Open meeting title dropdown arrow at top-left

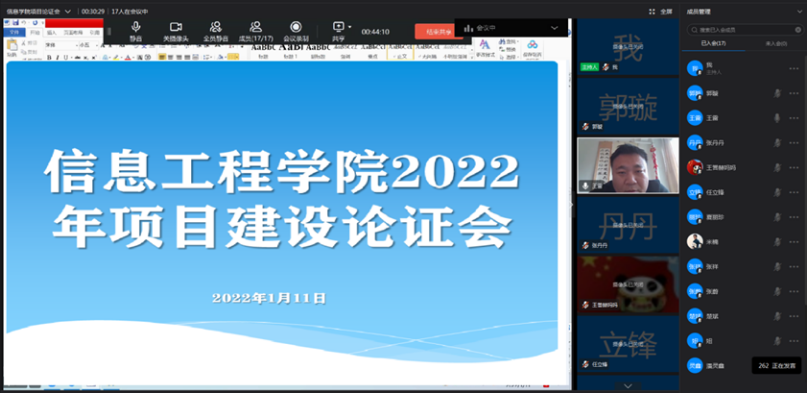(68, 11)
